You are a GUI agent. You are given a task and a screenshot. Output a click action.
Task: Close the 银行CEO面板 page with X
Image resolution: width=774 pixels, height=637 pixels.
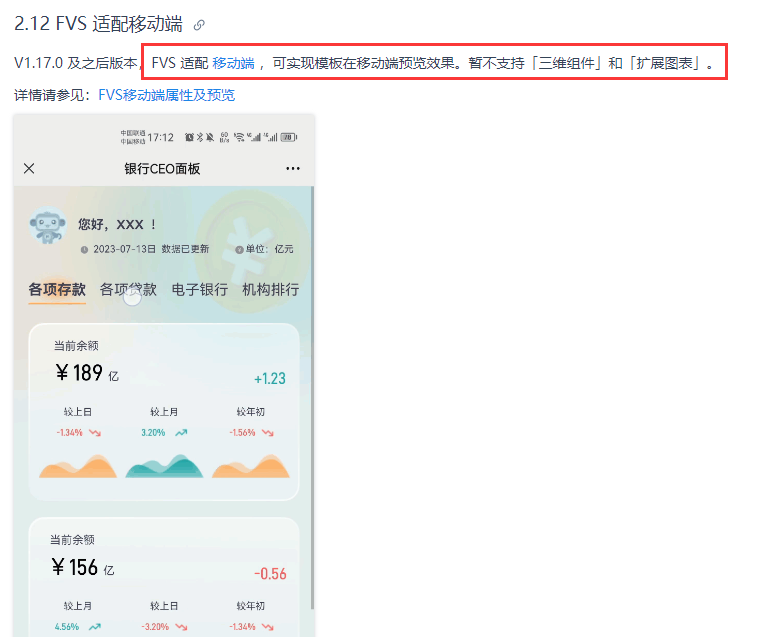[x=29, y=169]
